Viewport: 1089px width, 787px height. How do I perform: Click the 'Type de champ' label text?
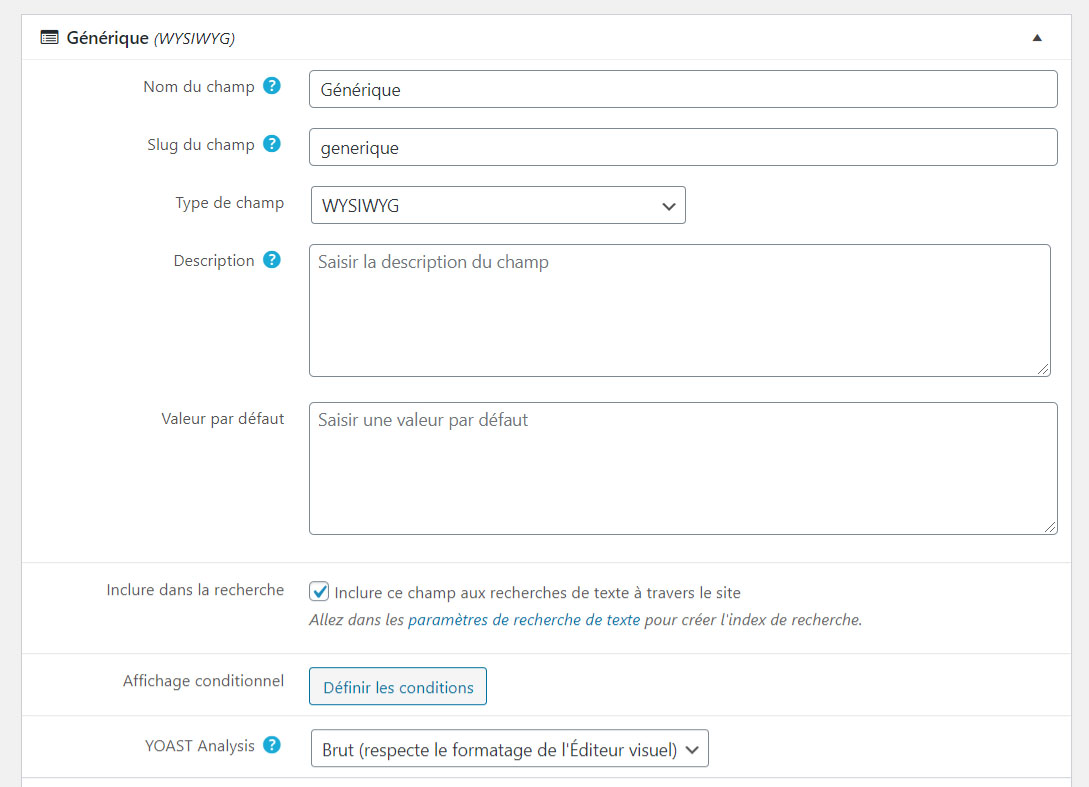click(229, 203)
